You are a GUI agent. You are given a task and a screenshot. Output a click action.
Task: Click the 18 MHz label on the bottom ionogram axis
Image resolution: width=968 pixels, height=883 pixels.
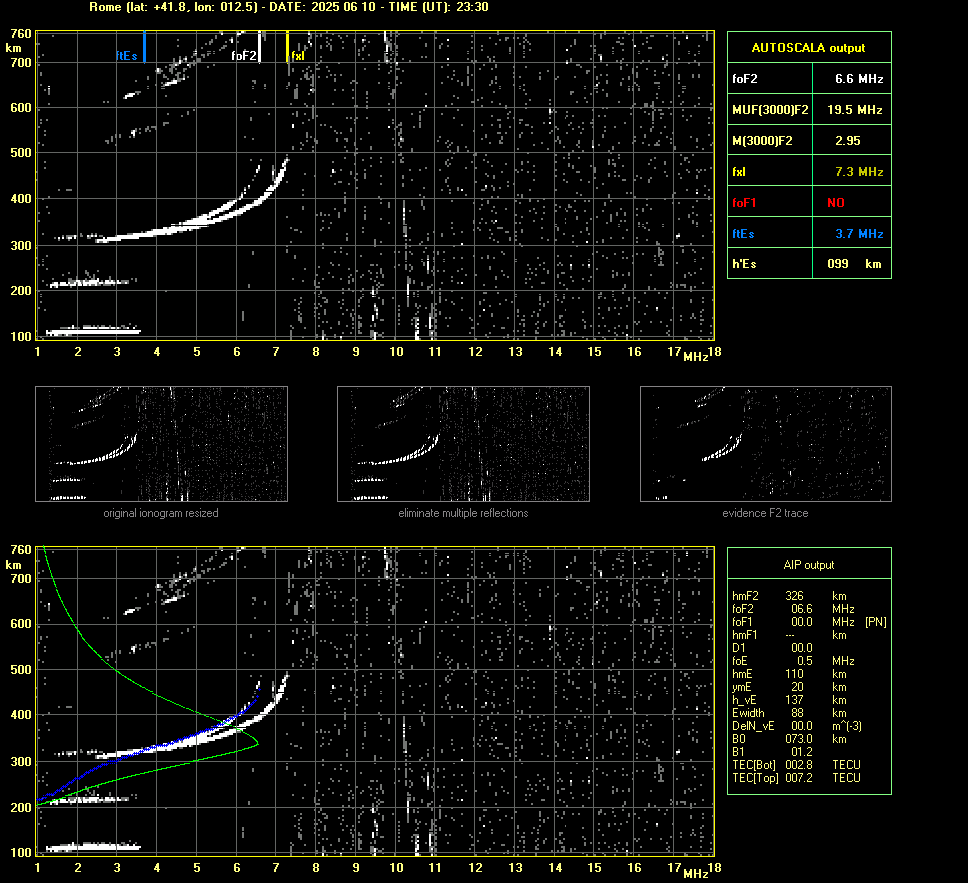click(x=714, y=868)
